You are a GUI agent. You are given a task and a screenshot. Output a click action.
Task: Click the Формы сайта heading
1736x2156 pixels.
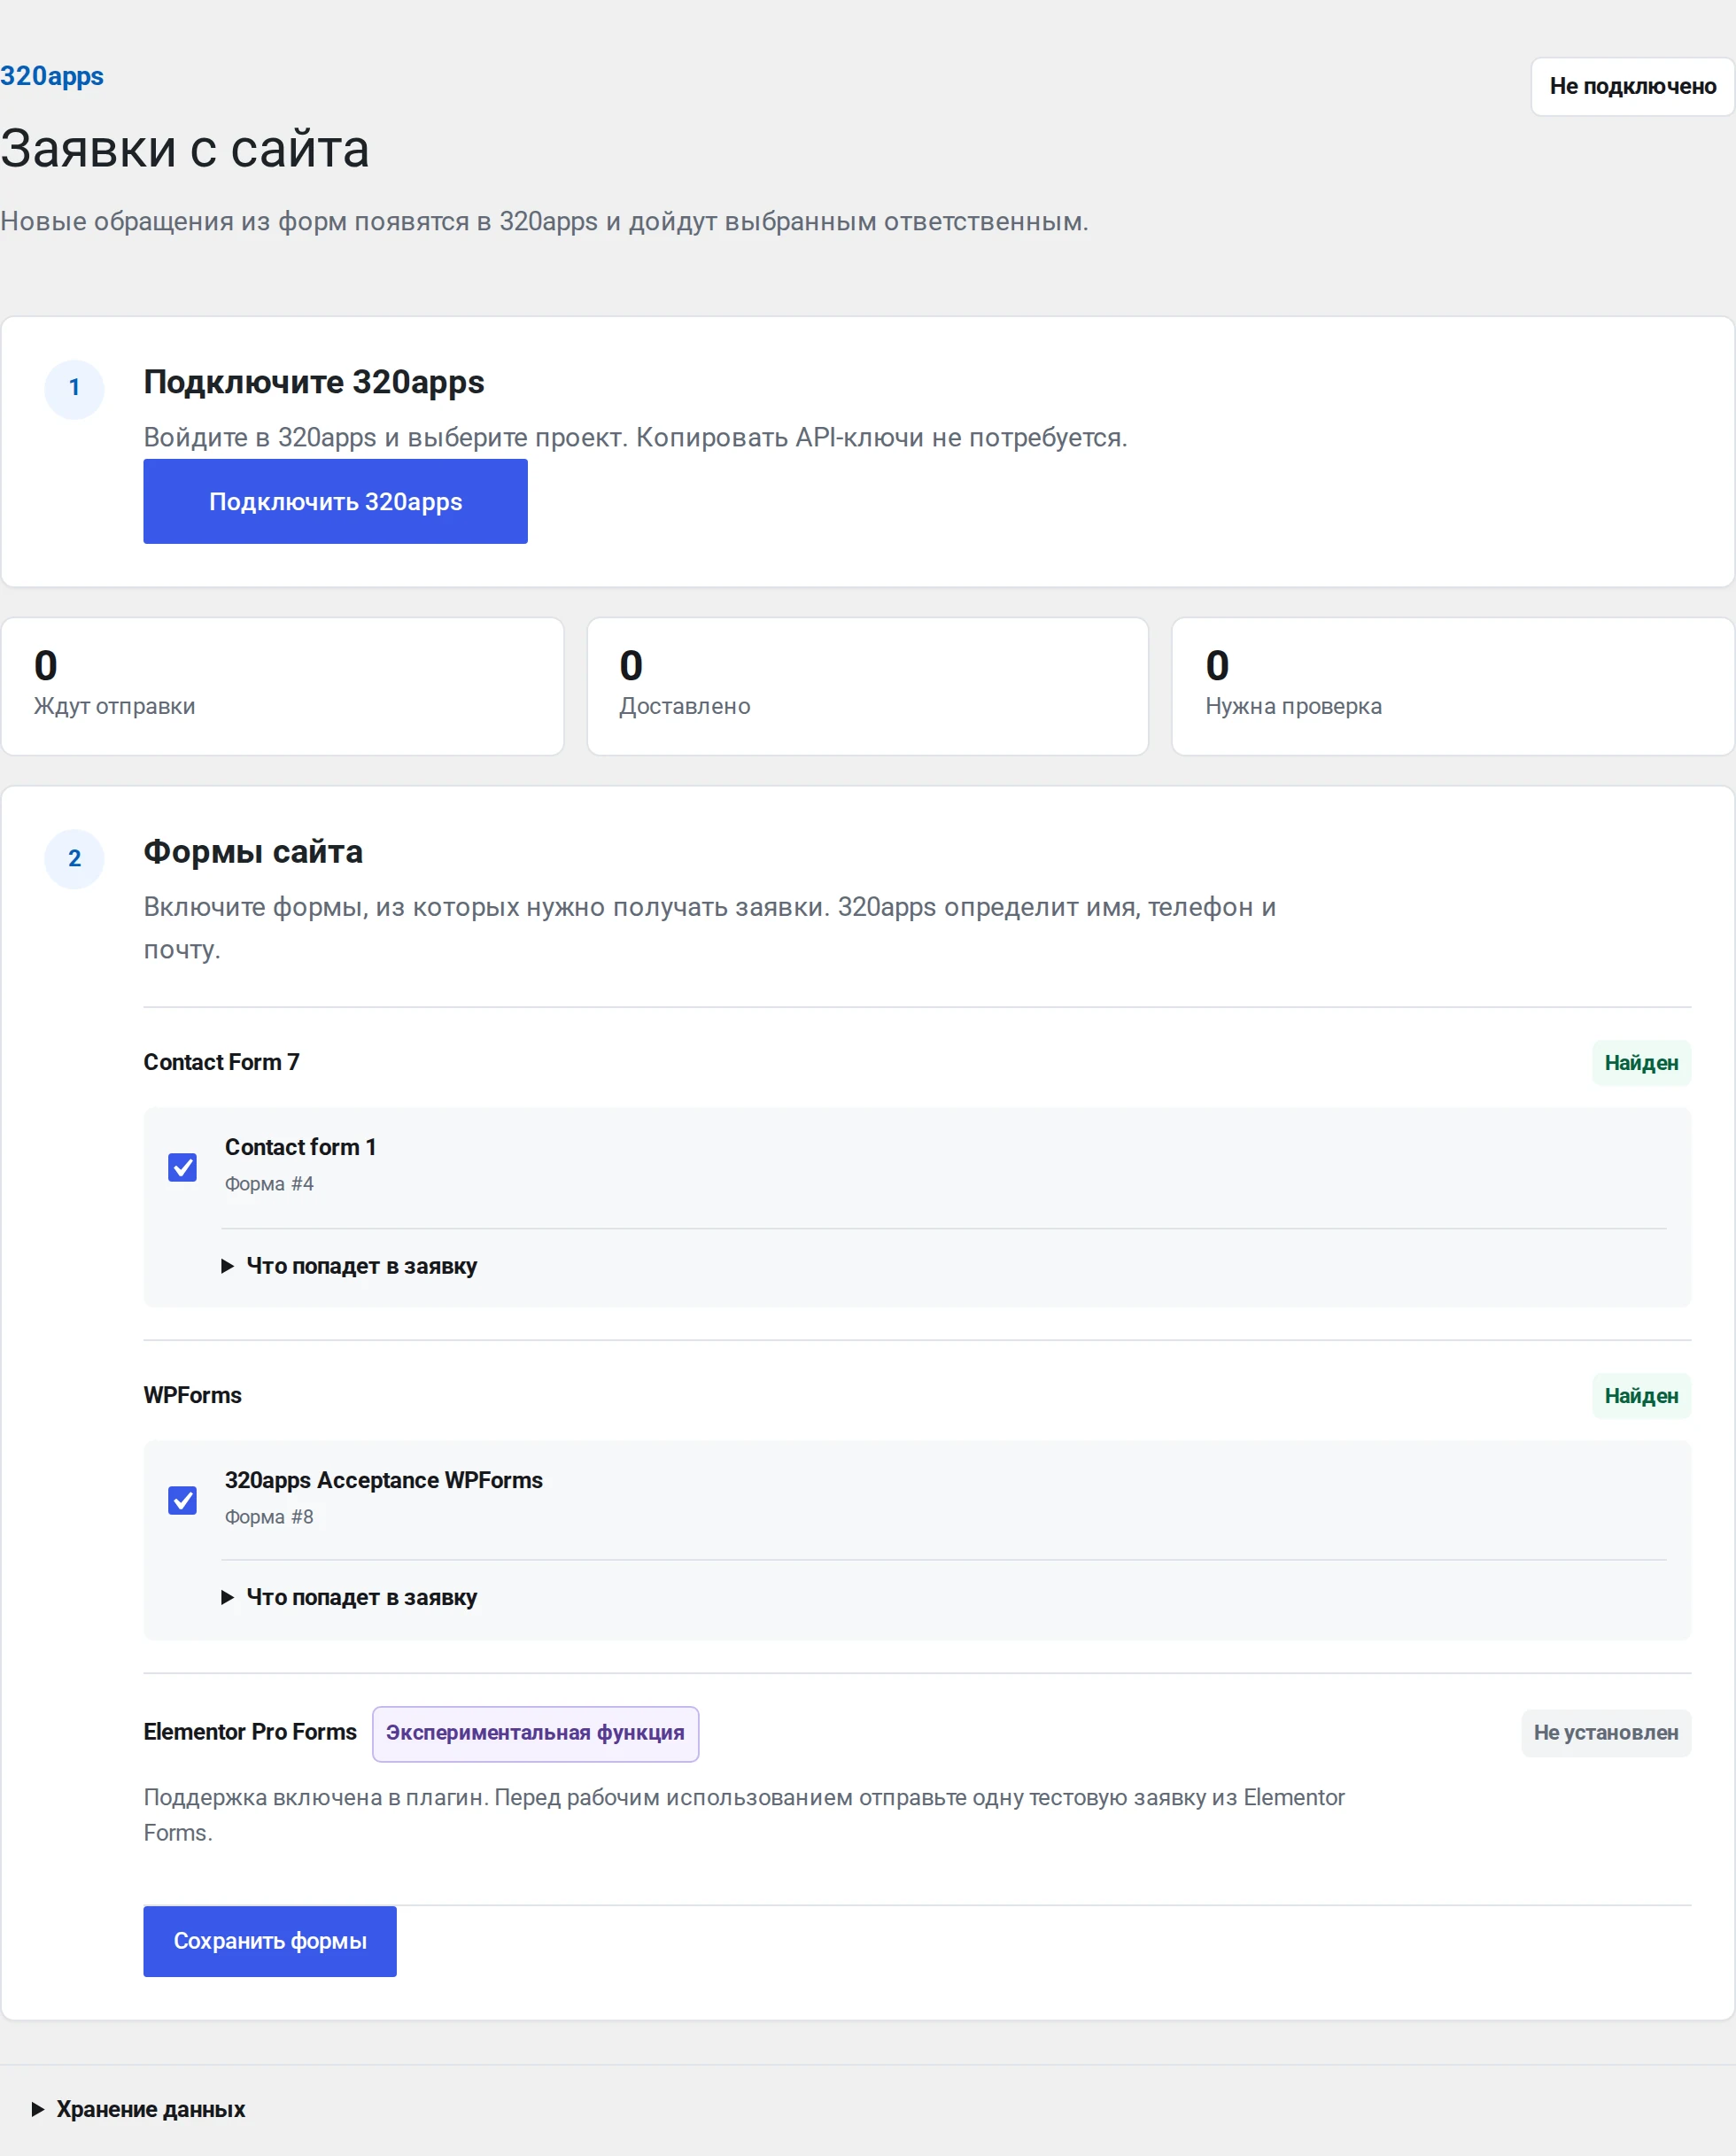(253, 852)
